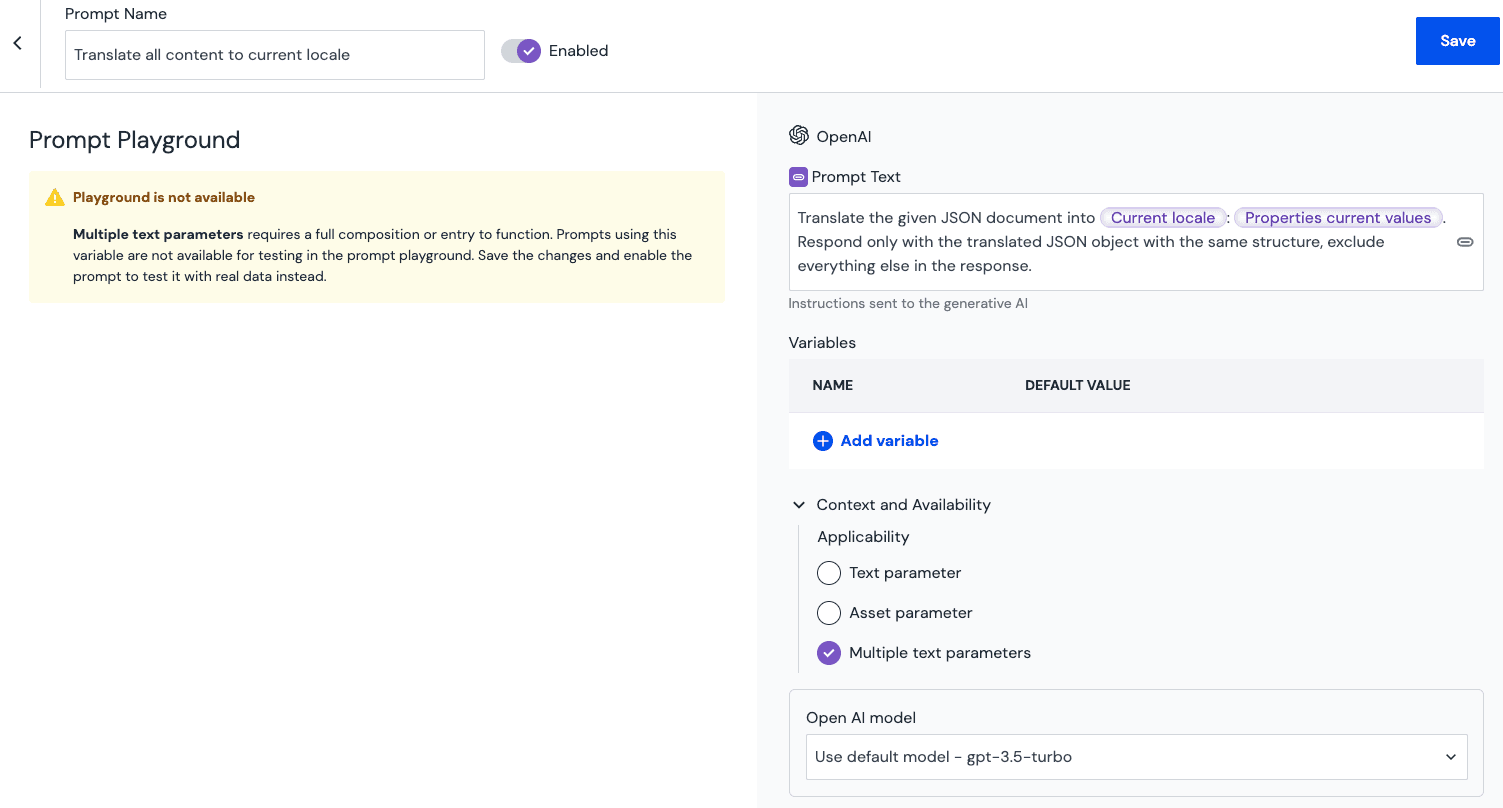Click the OpenAI logo icon
Viewport: 1503px width, 808px height.
point(798,136)
